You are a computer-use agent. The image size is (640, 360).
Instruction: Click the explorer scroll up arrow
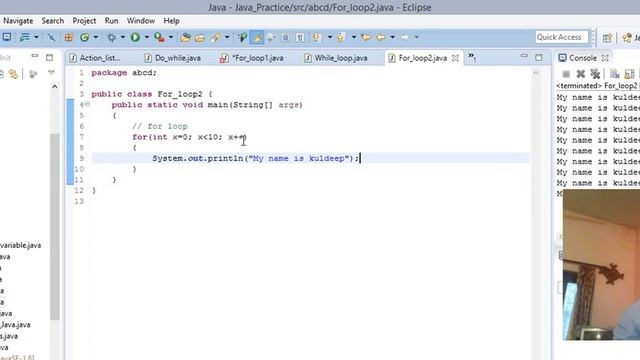tap(55, 86)
